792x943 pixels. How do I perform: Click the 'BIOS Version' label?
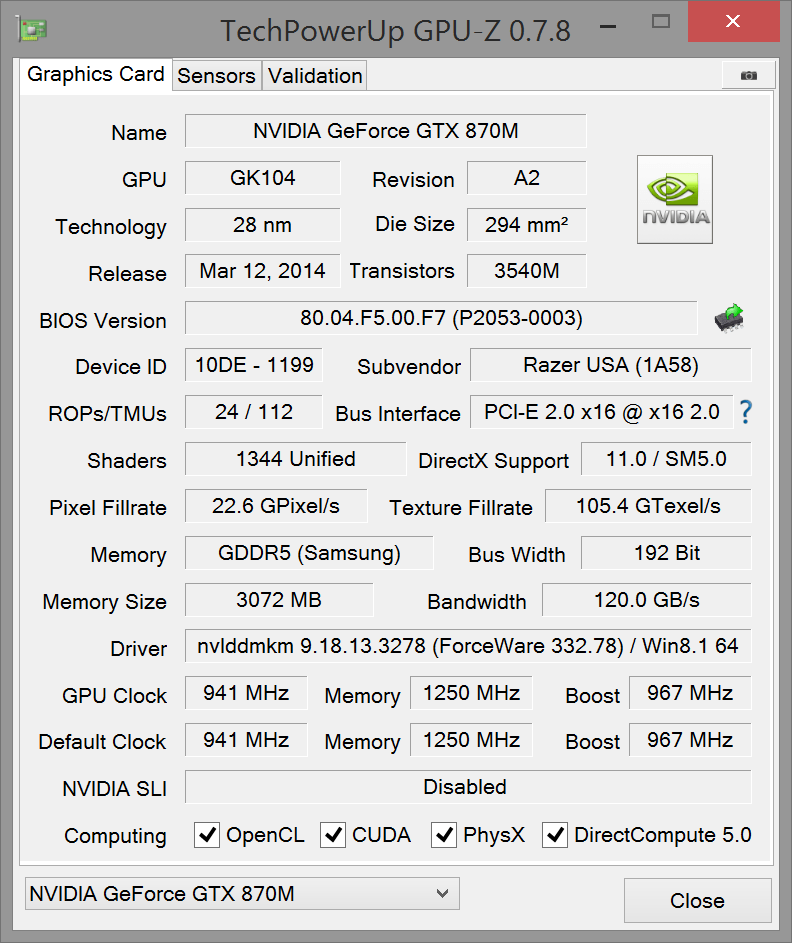coord(103,321)
